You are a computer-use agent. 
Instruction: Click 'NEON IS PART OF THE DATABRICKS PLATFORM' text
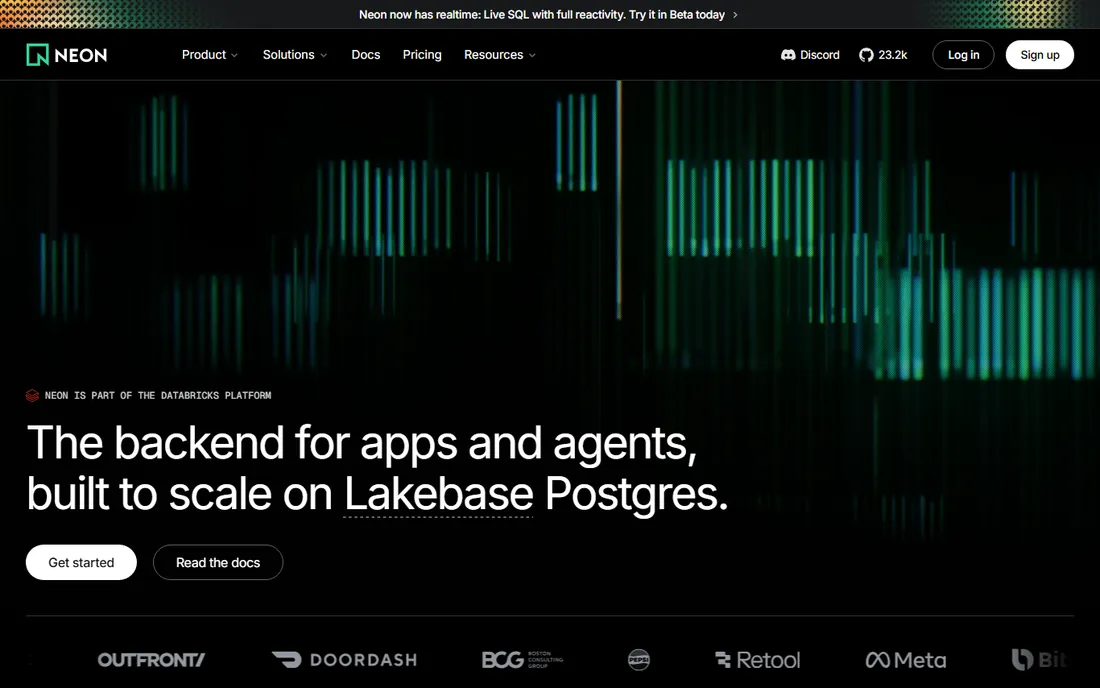(x=158, y=396)
